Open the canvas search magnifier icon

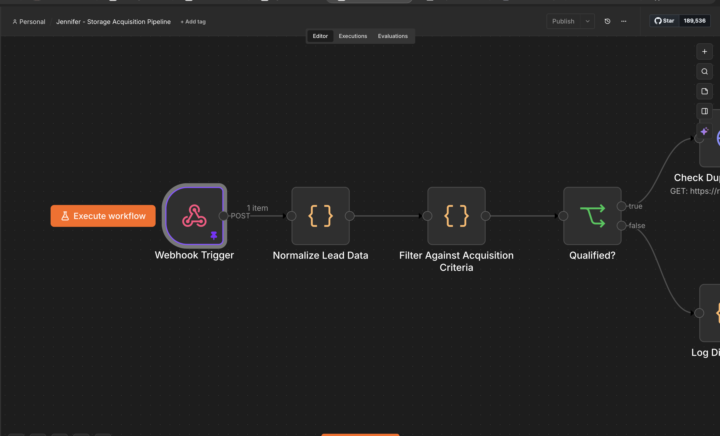click(x=704, y=72)
